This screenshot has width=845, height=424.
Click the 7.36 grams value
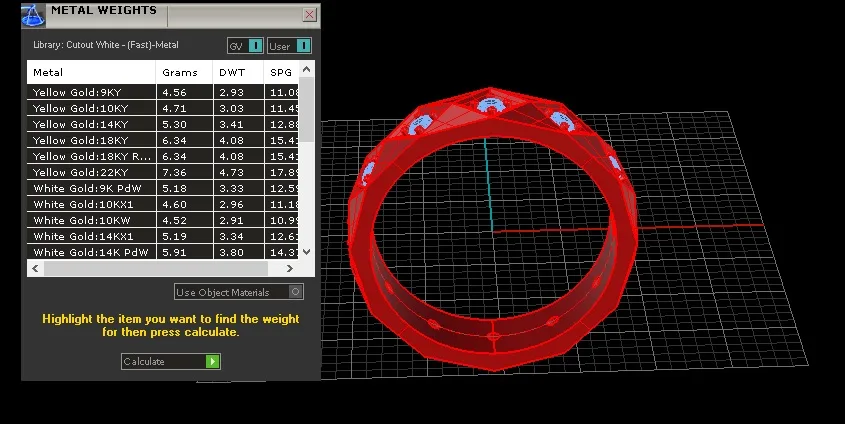174,172
